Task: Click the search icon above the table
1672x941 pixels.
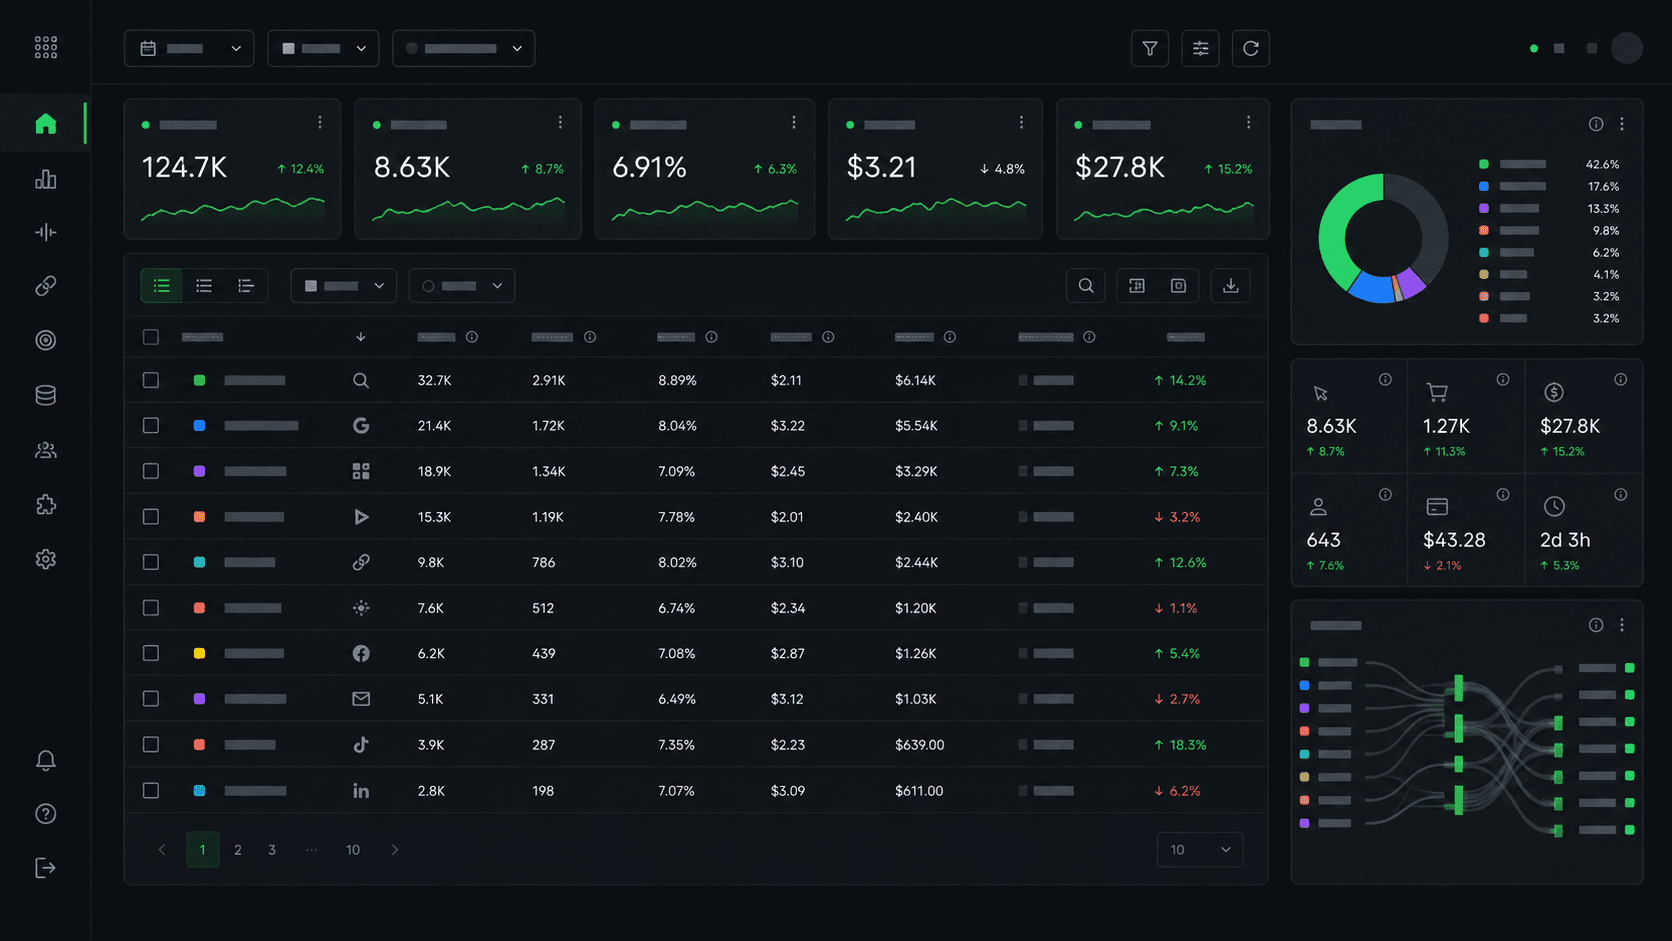Action: [x=1086, y=286]
